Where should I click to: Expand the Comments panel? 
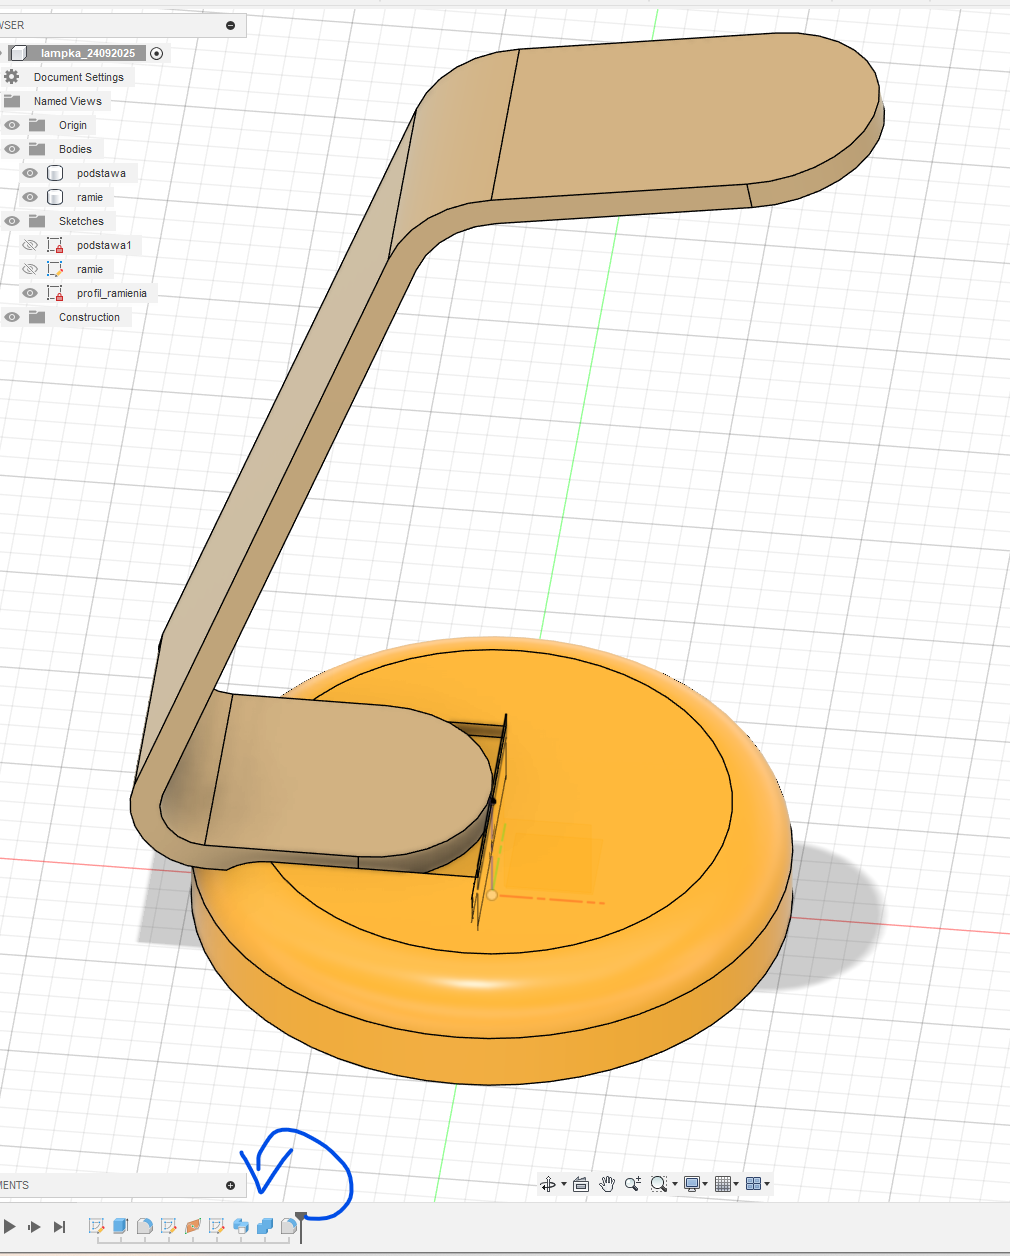[230, 1185]
